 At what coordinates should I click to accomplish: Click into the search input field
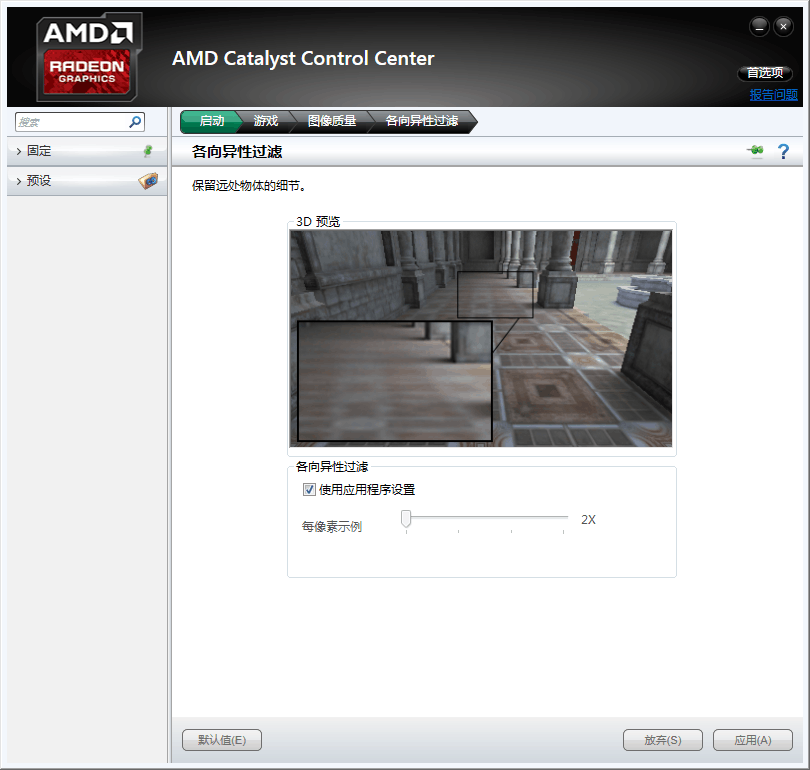tap(70, 122)
